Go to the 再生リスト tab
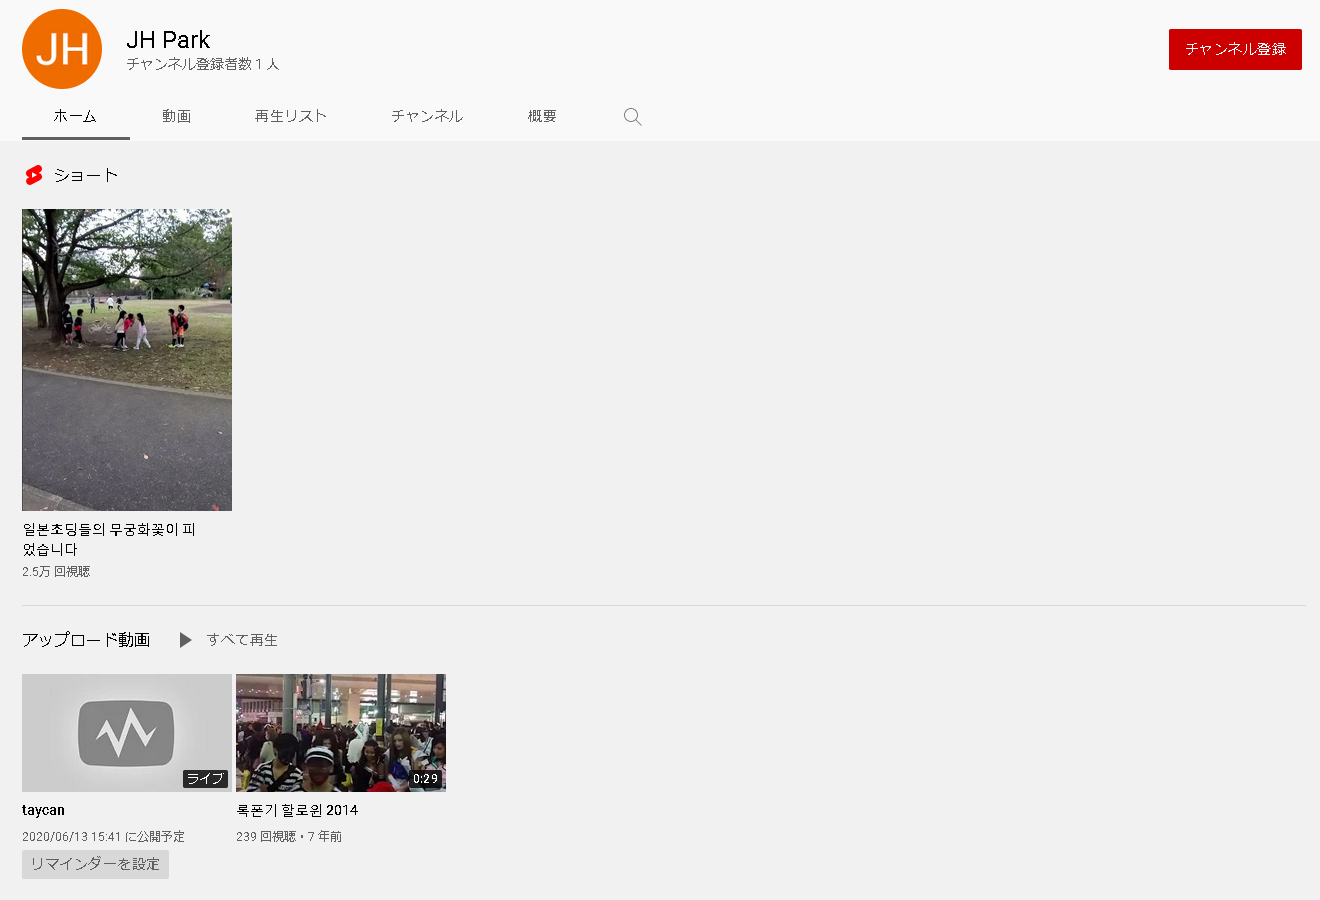1320x900 pixels. tap(291, 117)
